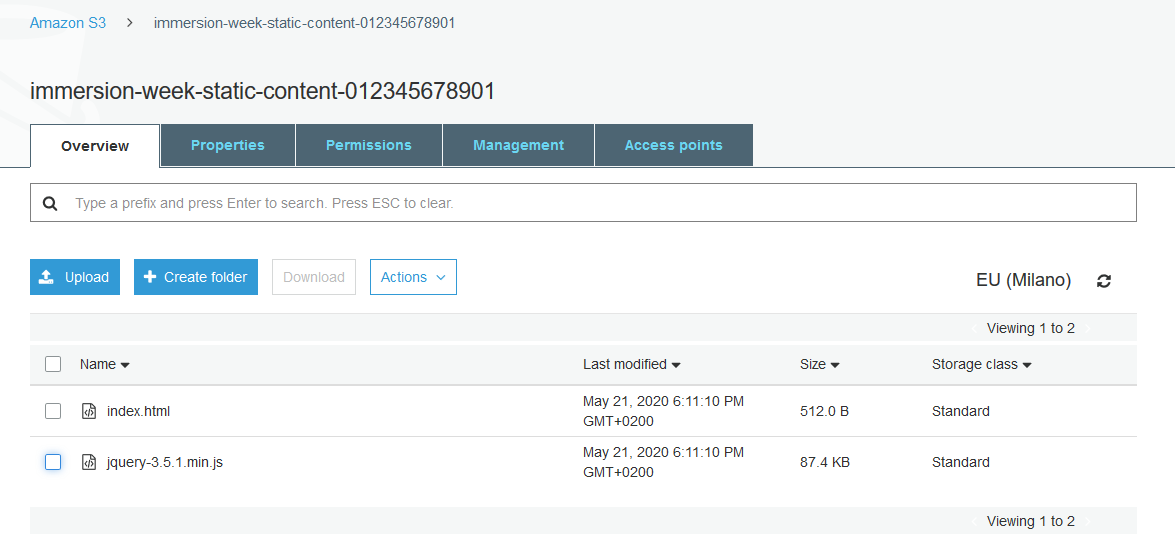
Task: Go to previous page in bottom pager
Action: coord(973,521)
